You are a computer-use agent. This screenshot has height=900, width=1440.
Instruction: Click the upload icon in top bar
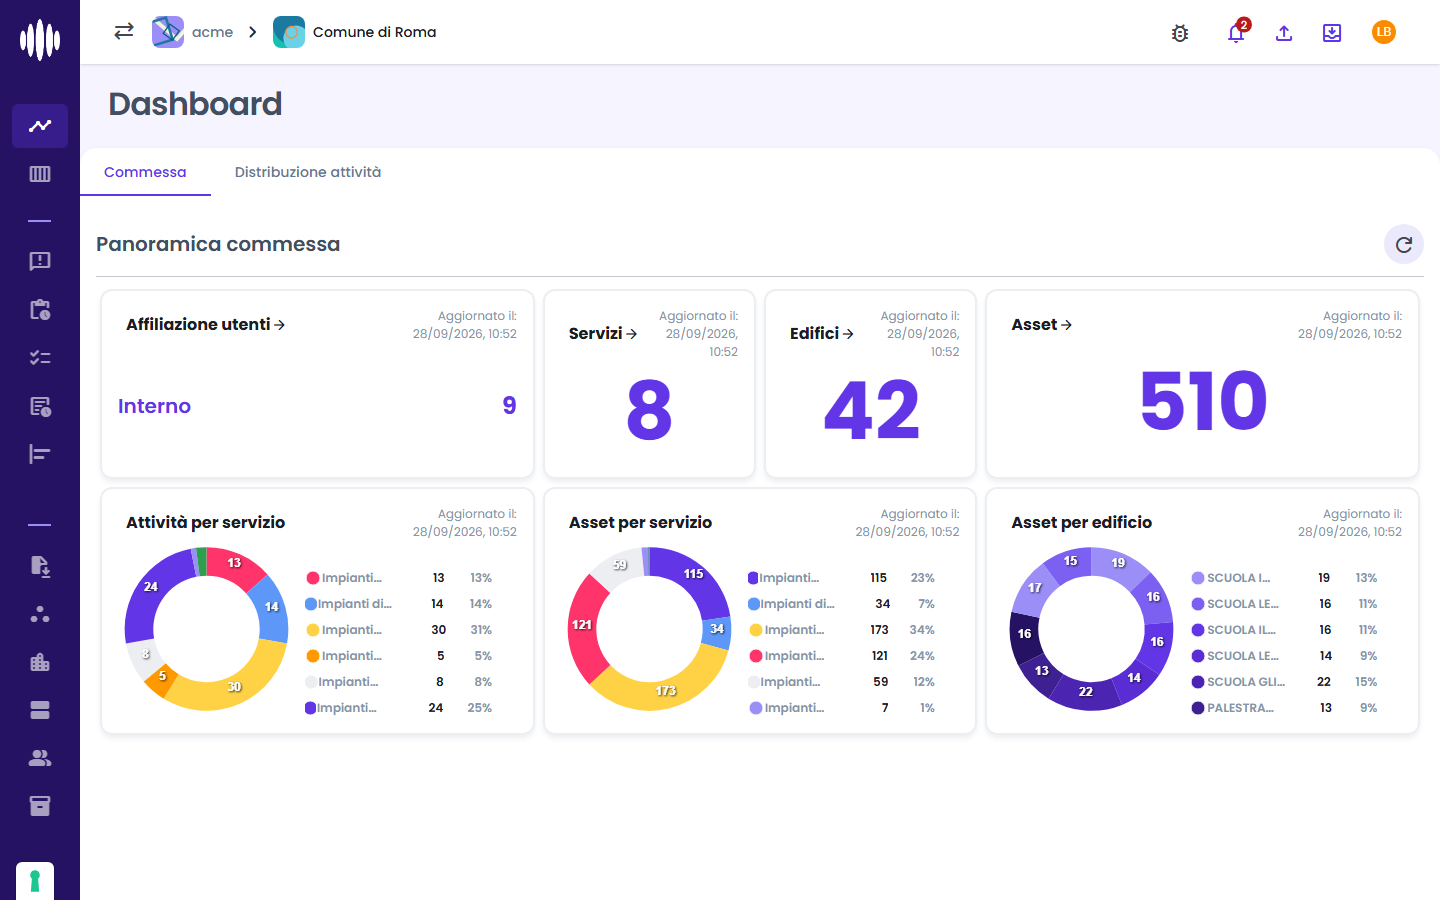click(x=1284, y=33)
